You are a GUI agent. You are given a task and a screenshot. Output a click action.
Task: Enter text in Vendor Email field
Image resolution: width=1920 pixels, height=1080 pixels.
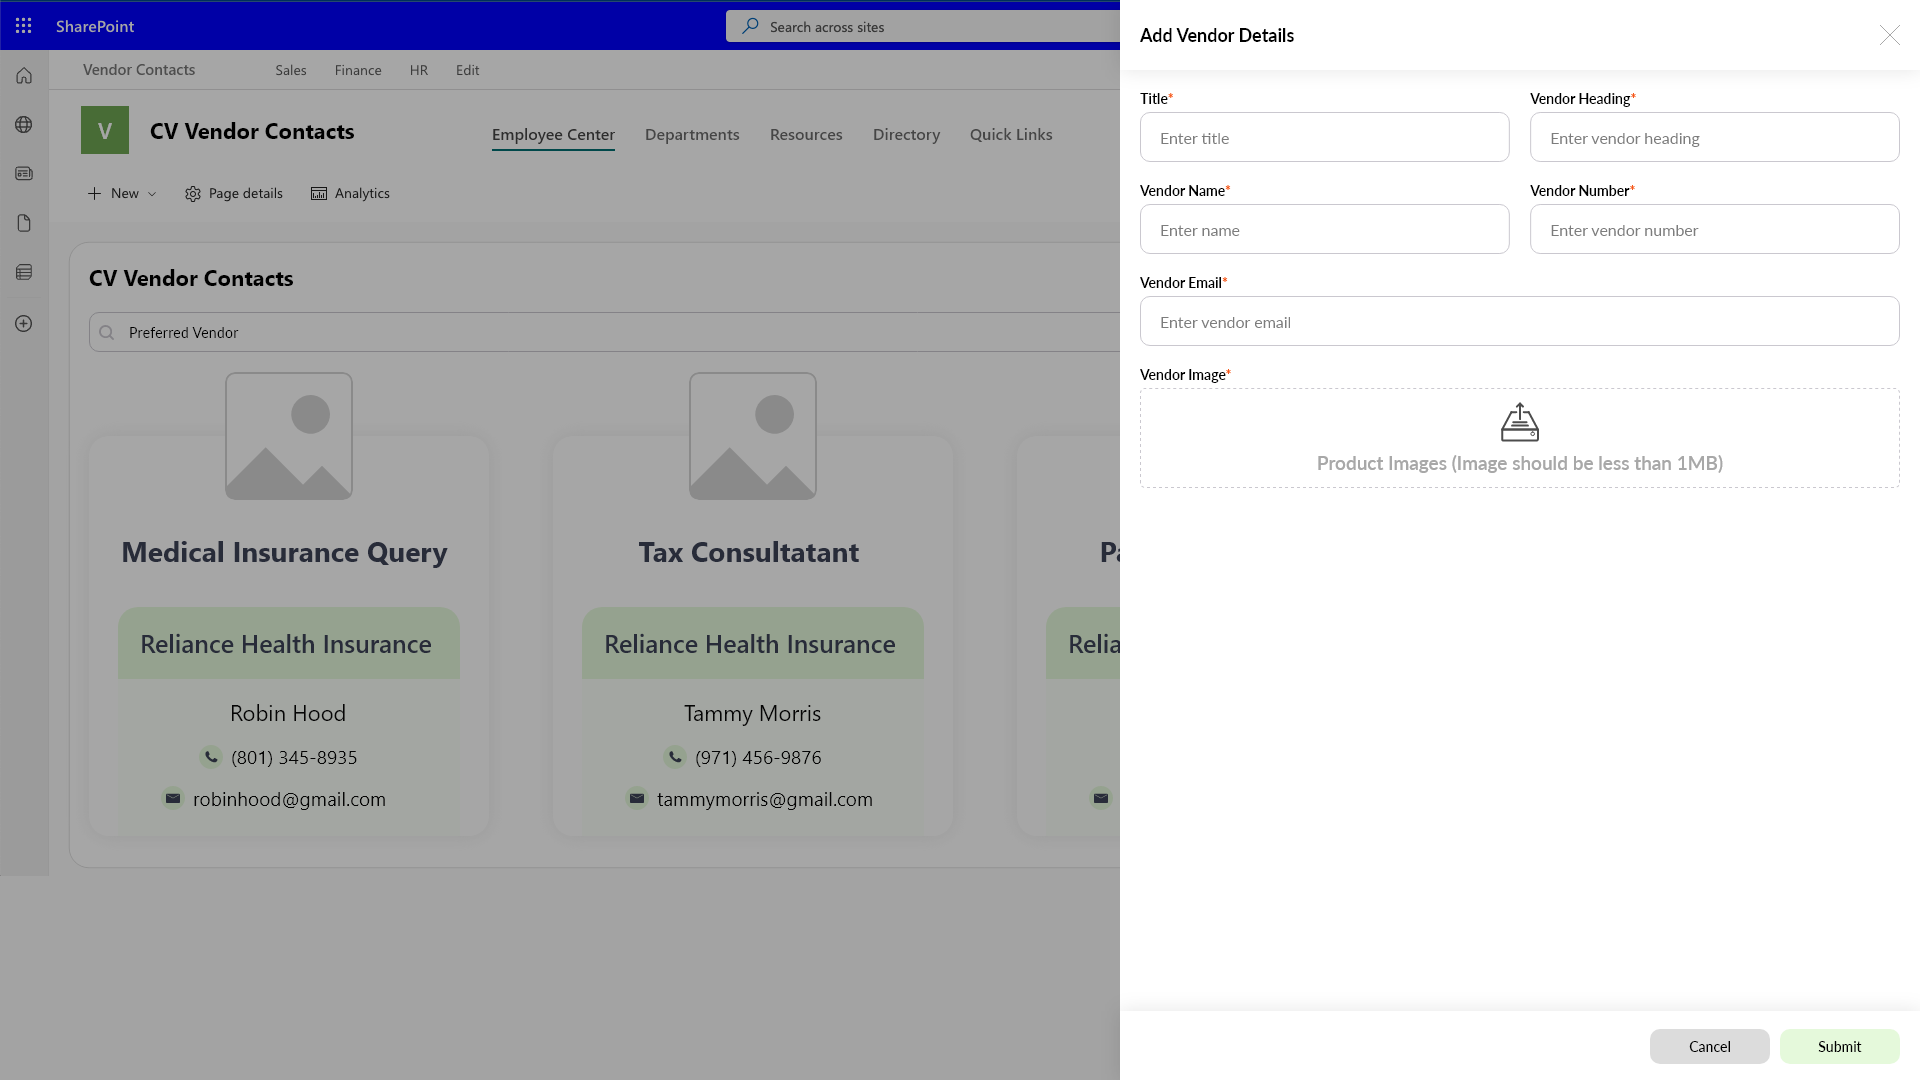[x=1519, y=320]
